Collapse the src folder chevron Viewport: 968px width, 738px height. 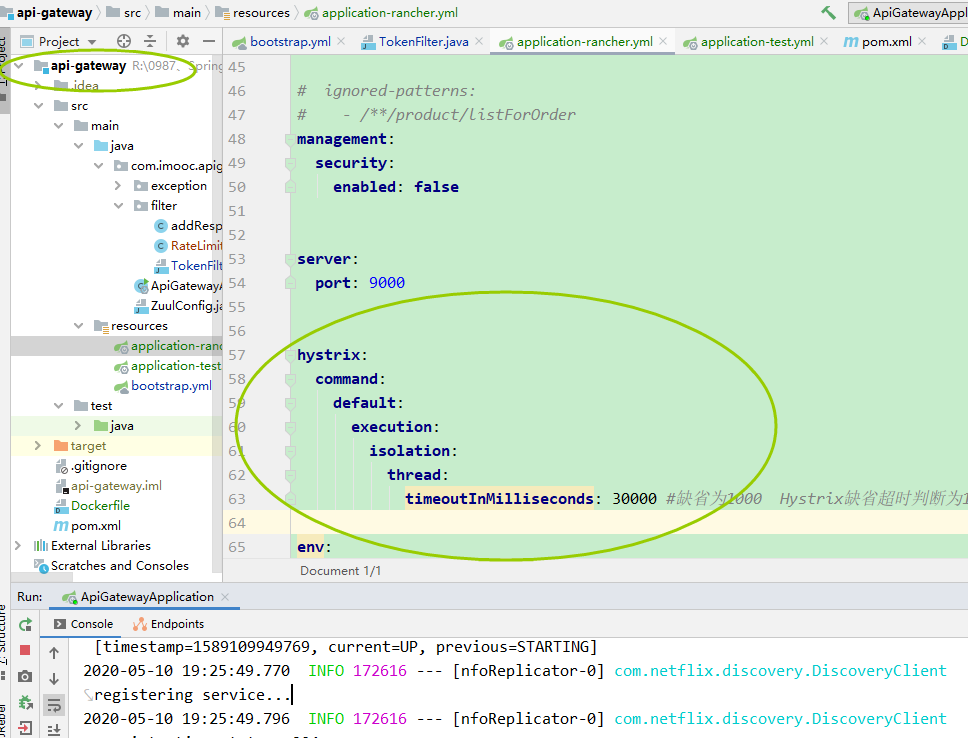(x=38, y=106)
